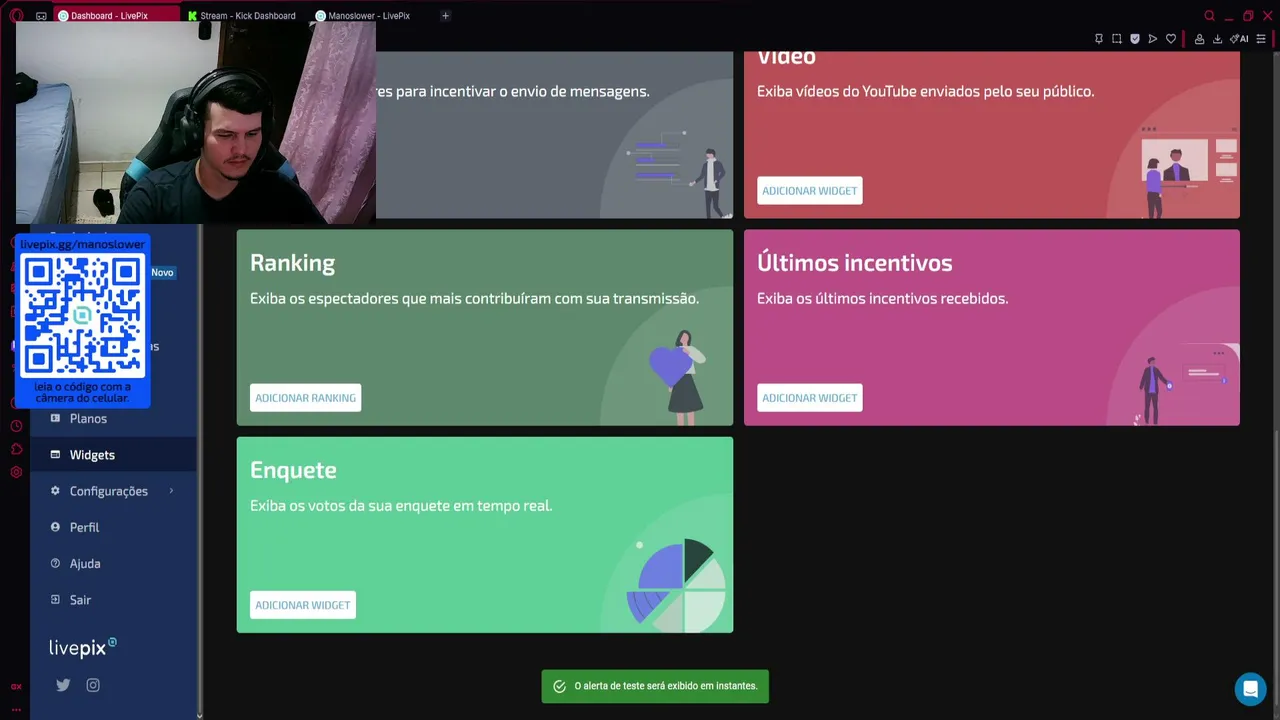Click the send arrow icon in the toolbar
This screenshot has width=1280, height=720.
point(1153,39)
